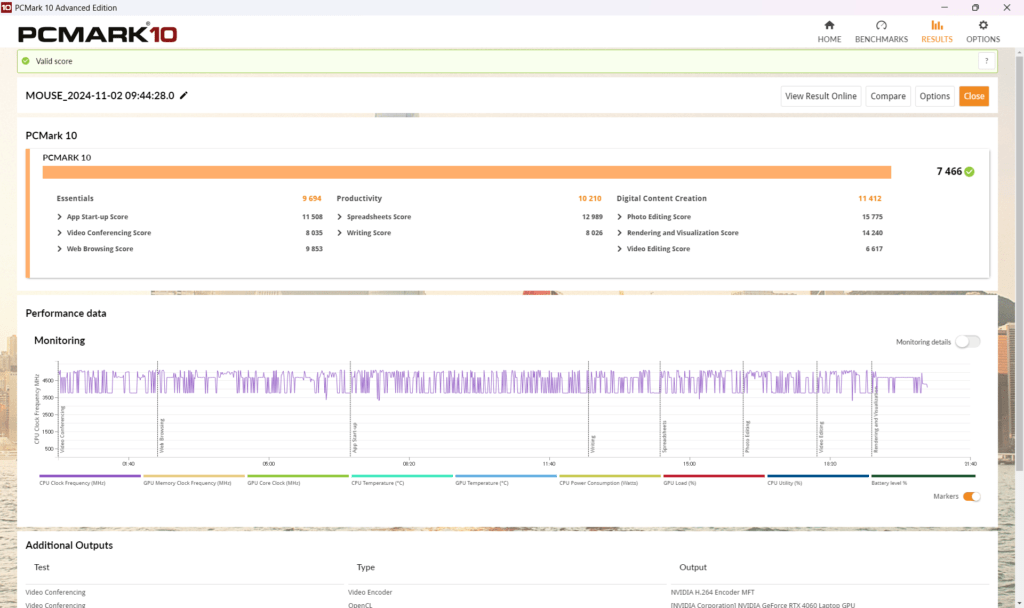Expand the Video Conferencing Score row
This screenshot has height=608, width=1024.
coord(60,233)
